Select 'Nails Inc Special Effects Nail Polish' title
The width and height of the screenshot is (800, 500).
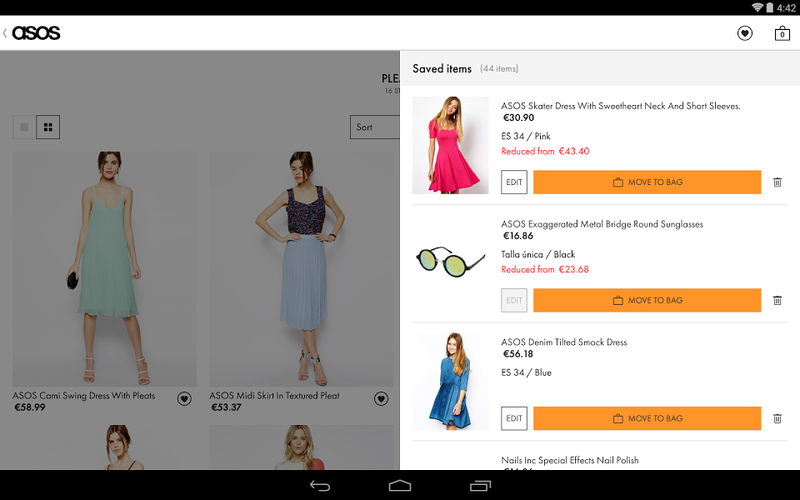570,460
